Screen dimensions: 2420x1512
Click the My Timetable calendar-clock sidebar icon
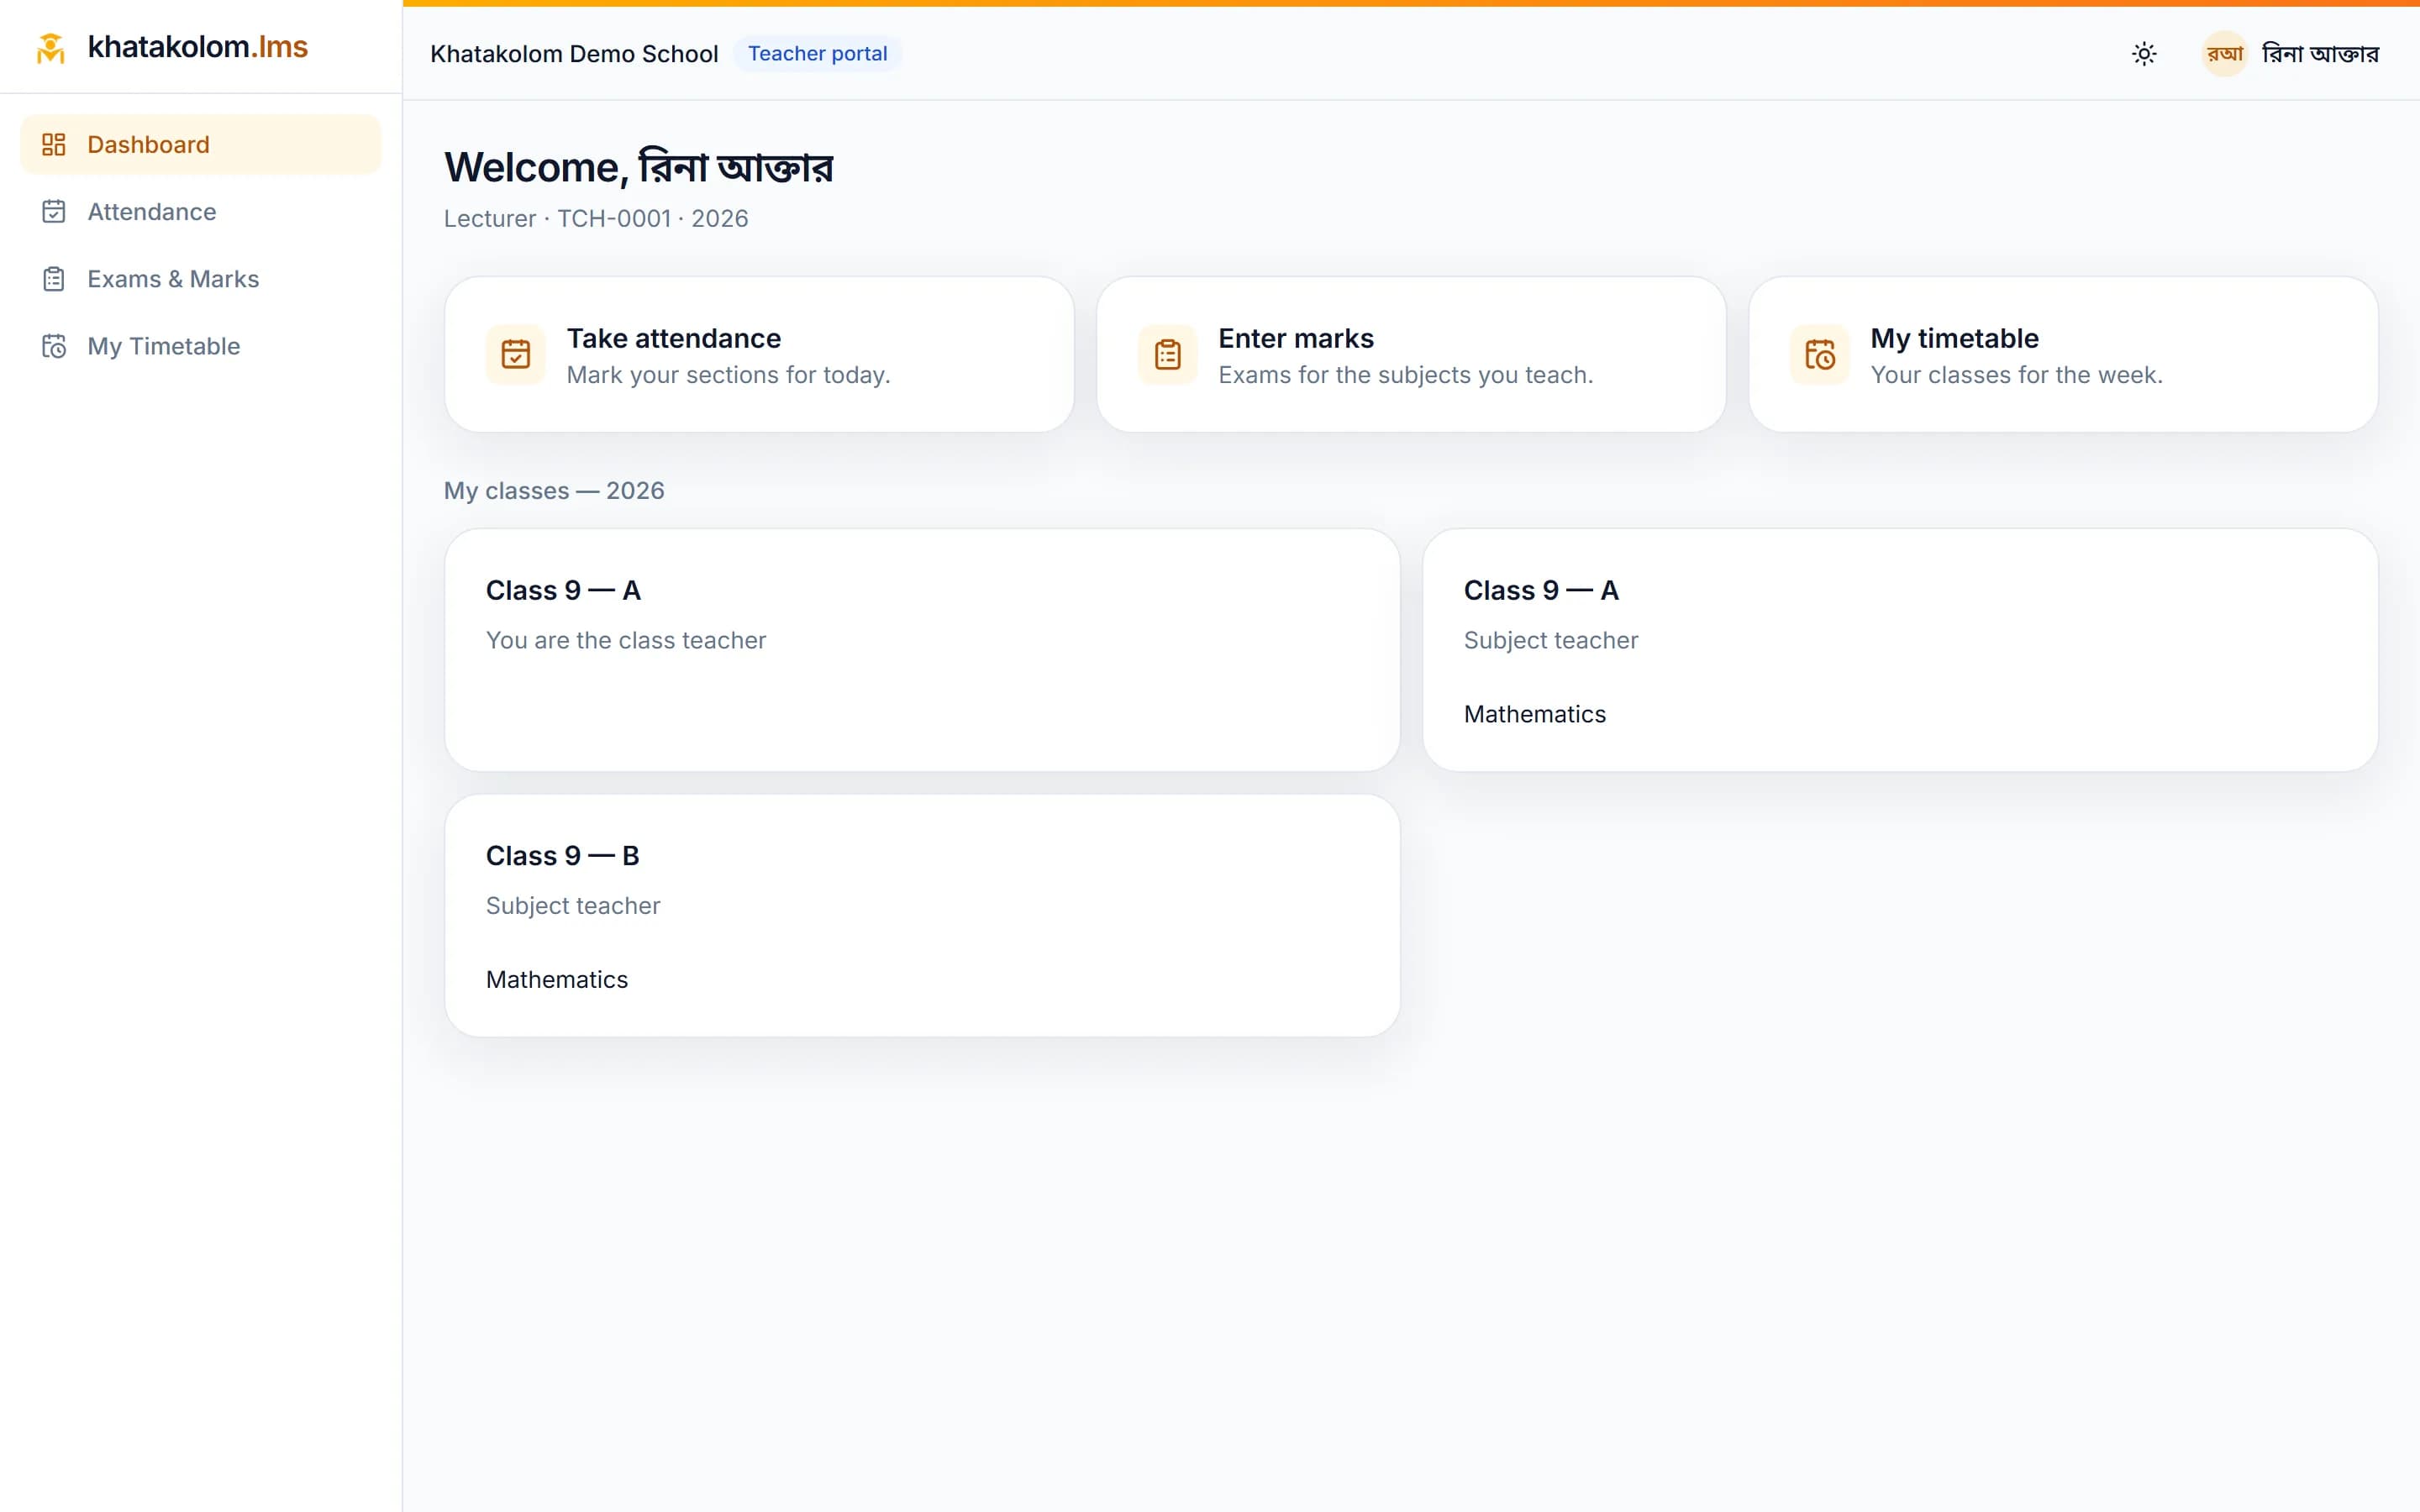pyautogui.click(x=54, y=346)
